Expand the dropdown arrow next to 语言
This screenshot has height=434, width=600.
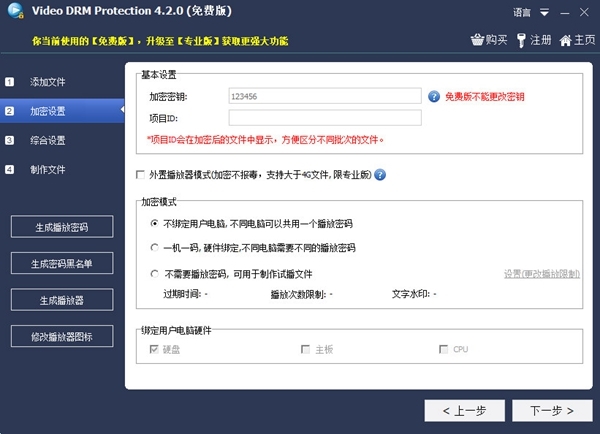coord(545,13)
